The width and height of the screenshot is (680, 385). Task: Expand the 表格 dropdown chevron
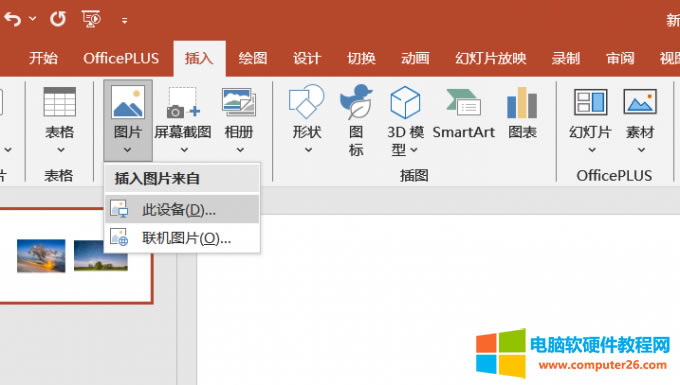61,150
